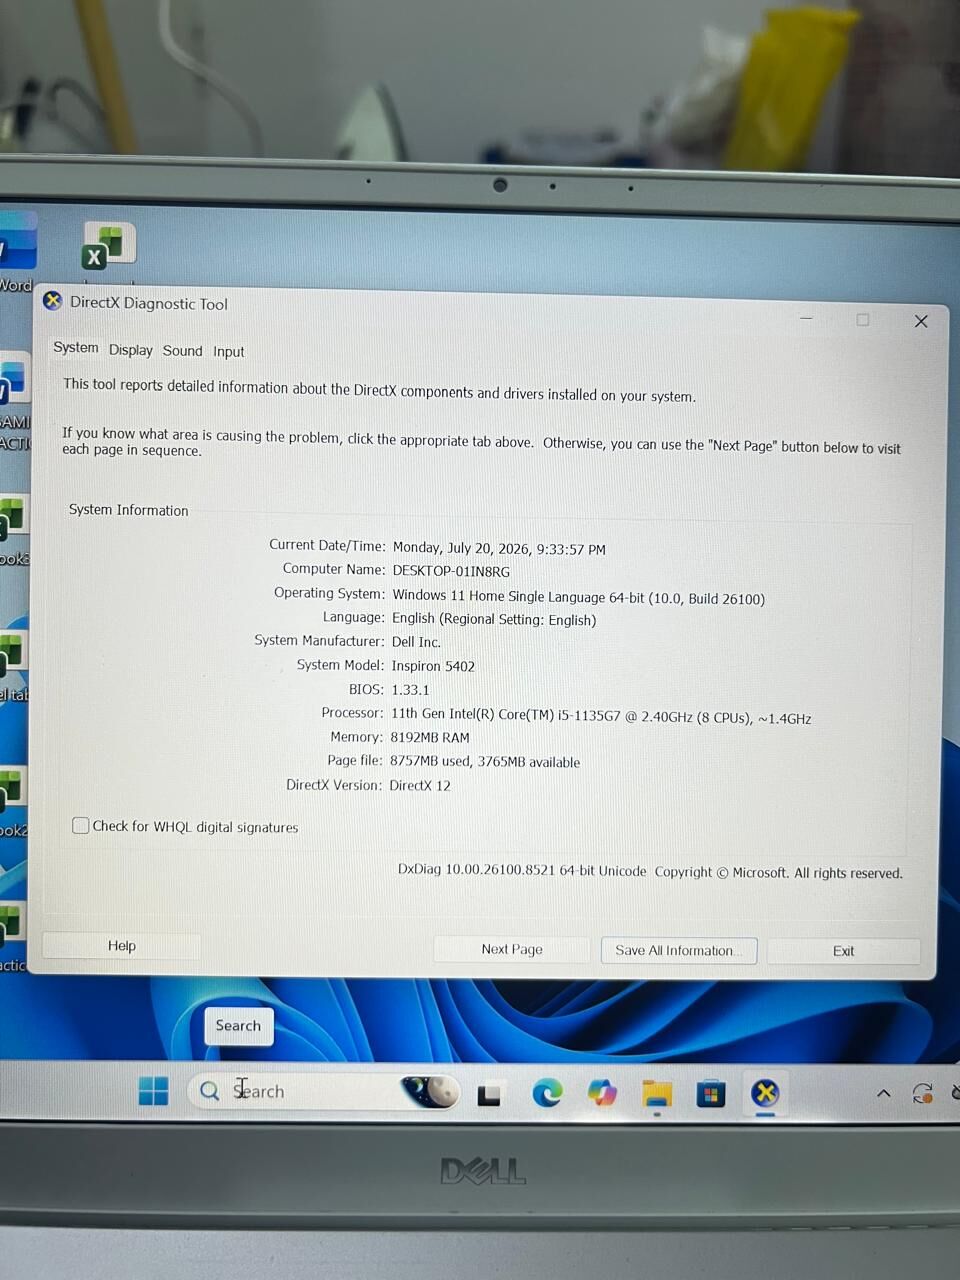
Task: Open the Windows Start menu
Action: tap(153, 1091)
